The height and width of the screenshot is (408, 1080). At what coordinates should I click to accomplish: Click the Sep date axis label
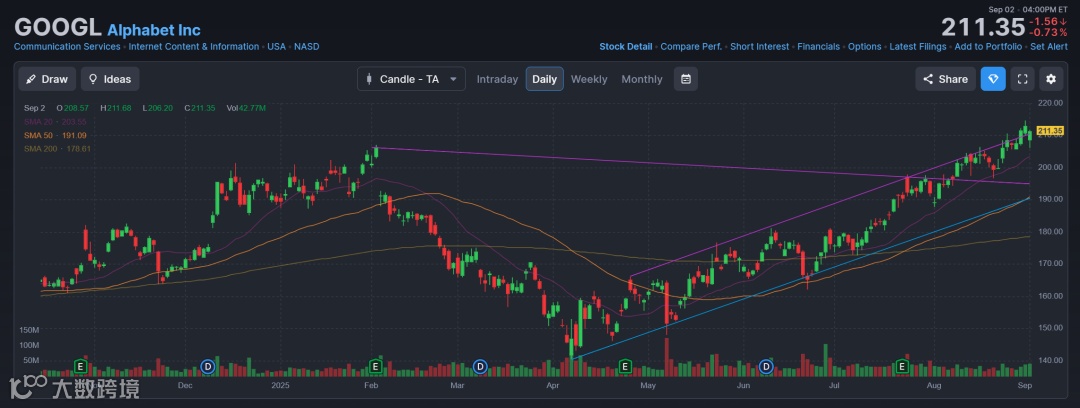coord(1024,386)
